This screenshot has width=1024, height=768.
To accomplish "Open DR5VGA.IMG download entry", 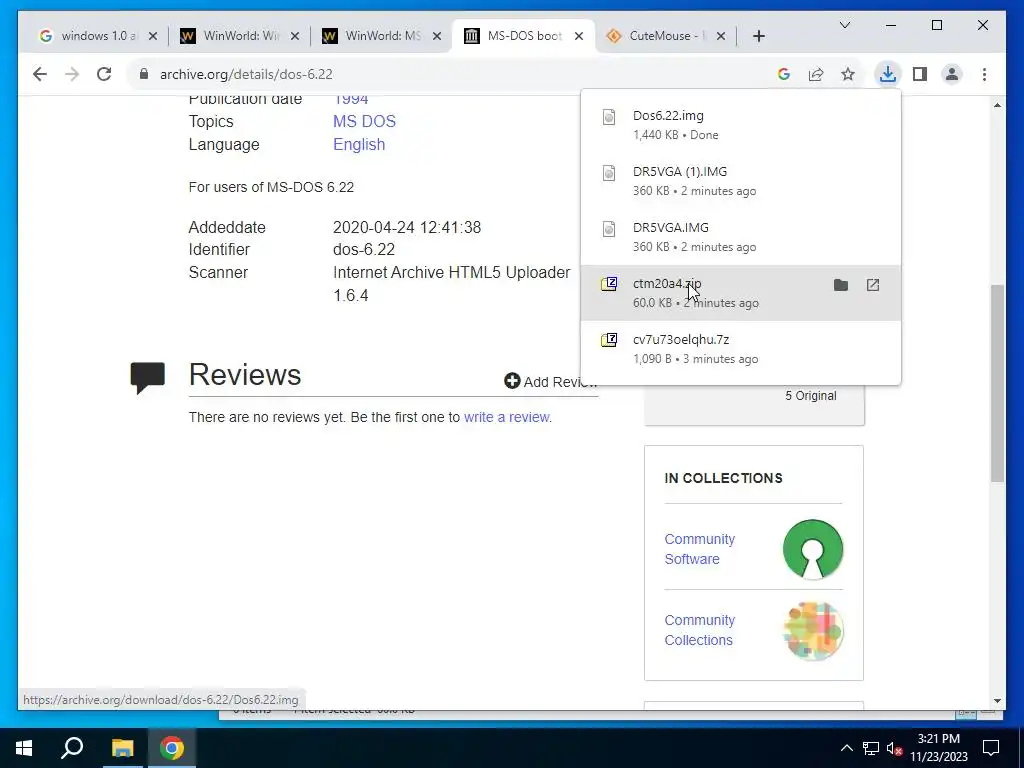I will [x=741, y=237].
